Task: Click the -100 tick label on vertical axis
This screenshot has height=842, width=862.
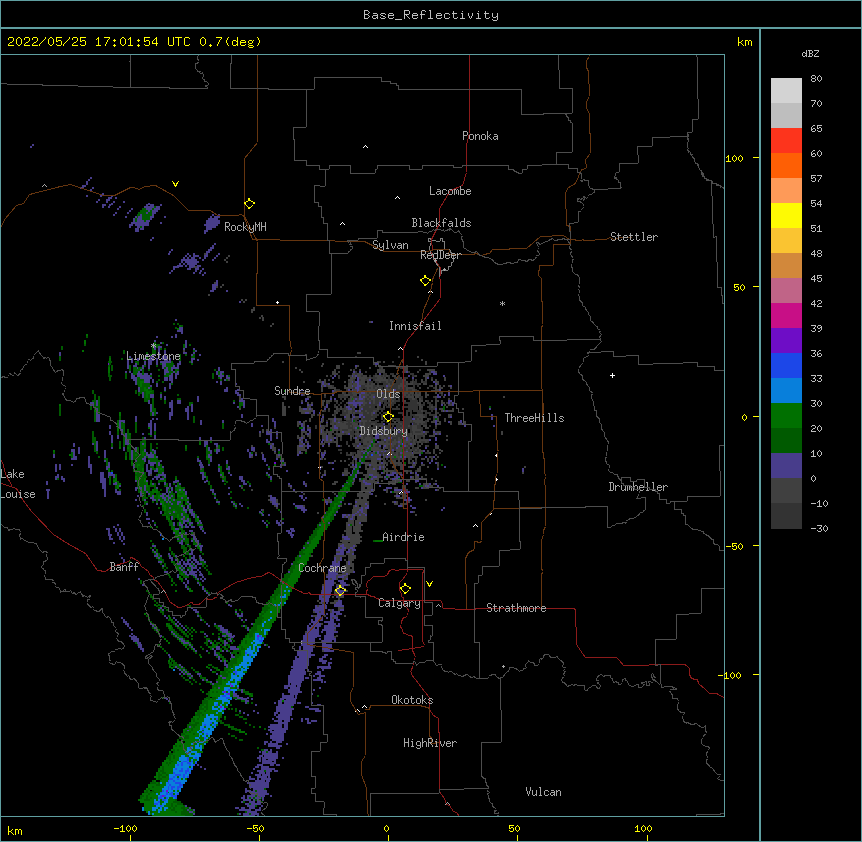Action: pos(730,675)
